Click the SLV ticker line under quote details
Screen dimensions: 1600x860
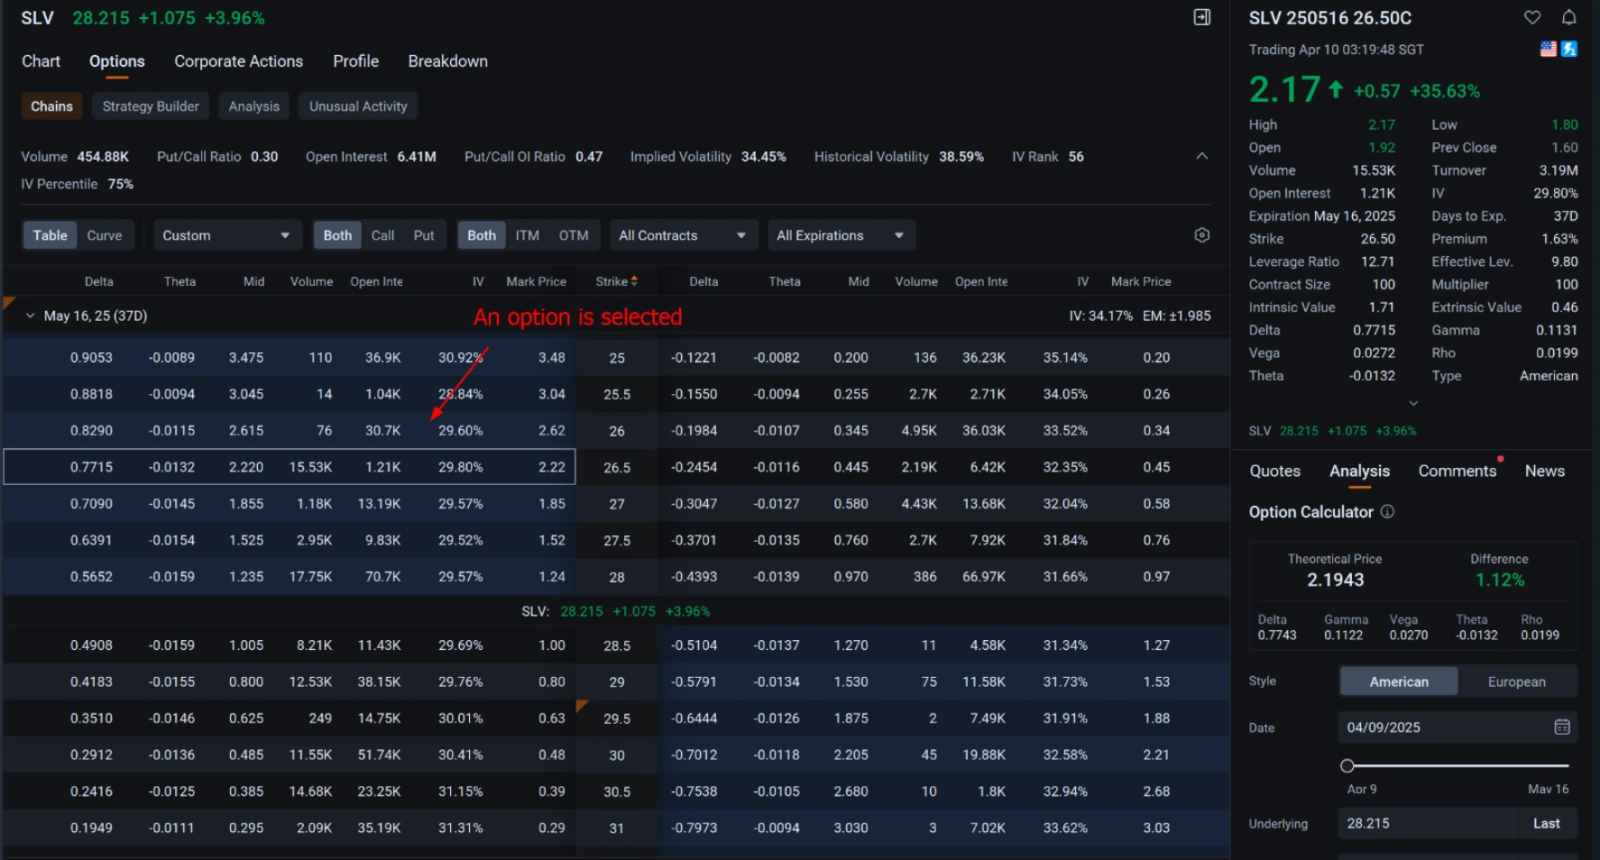[x=1332, y=431]
